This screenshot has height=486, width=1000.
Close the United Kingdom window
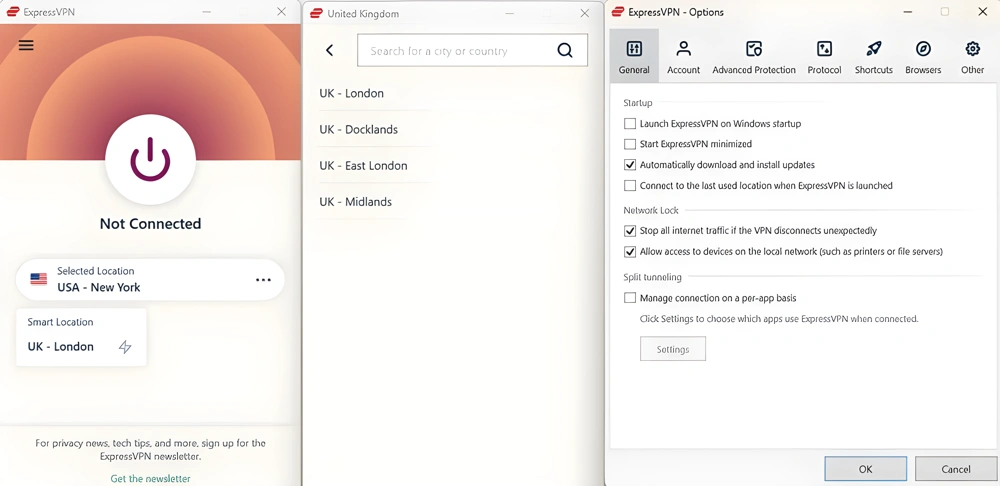tap(585, 13)
